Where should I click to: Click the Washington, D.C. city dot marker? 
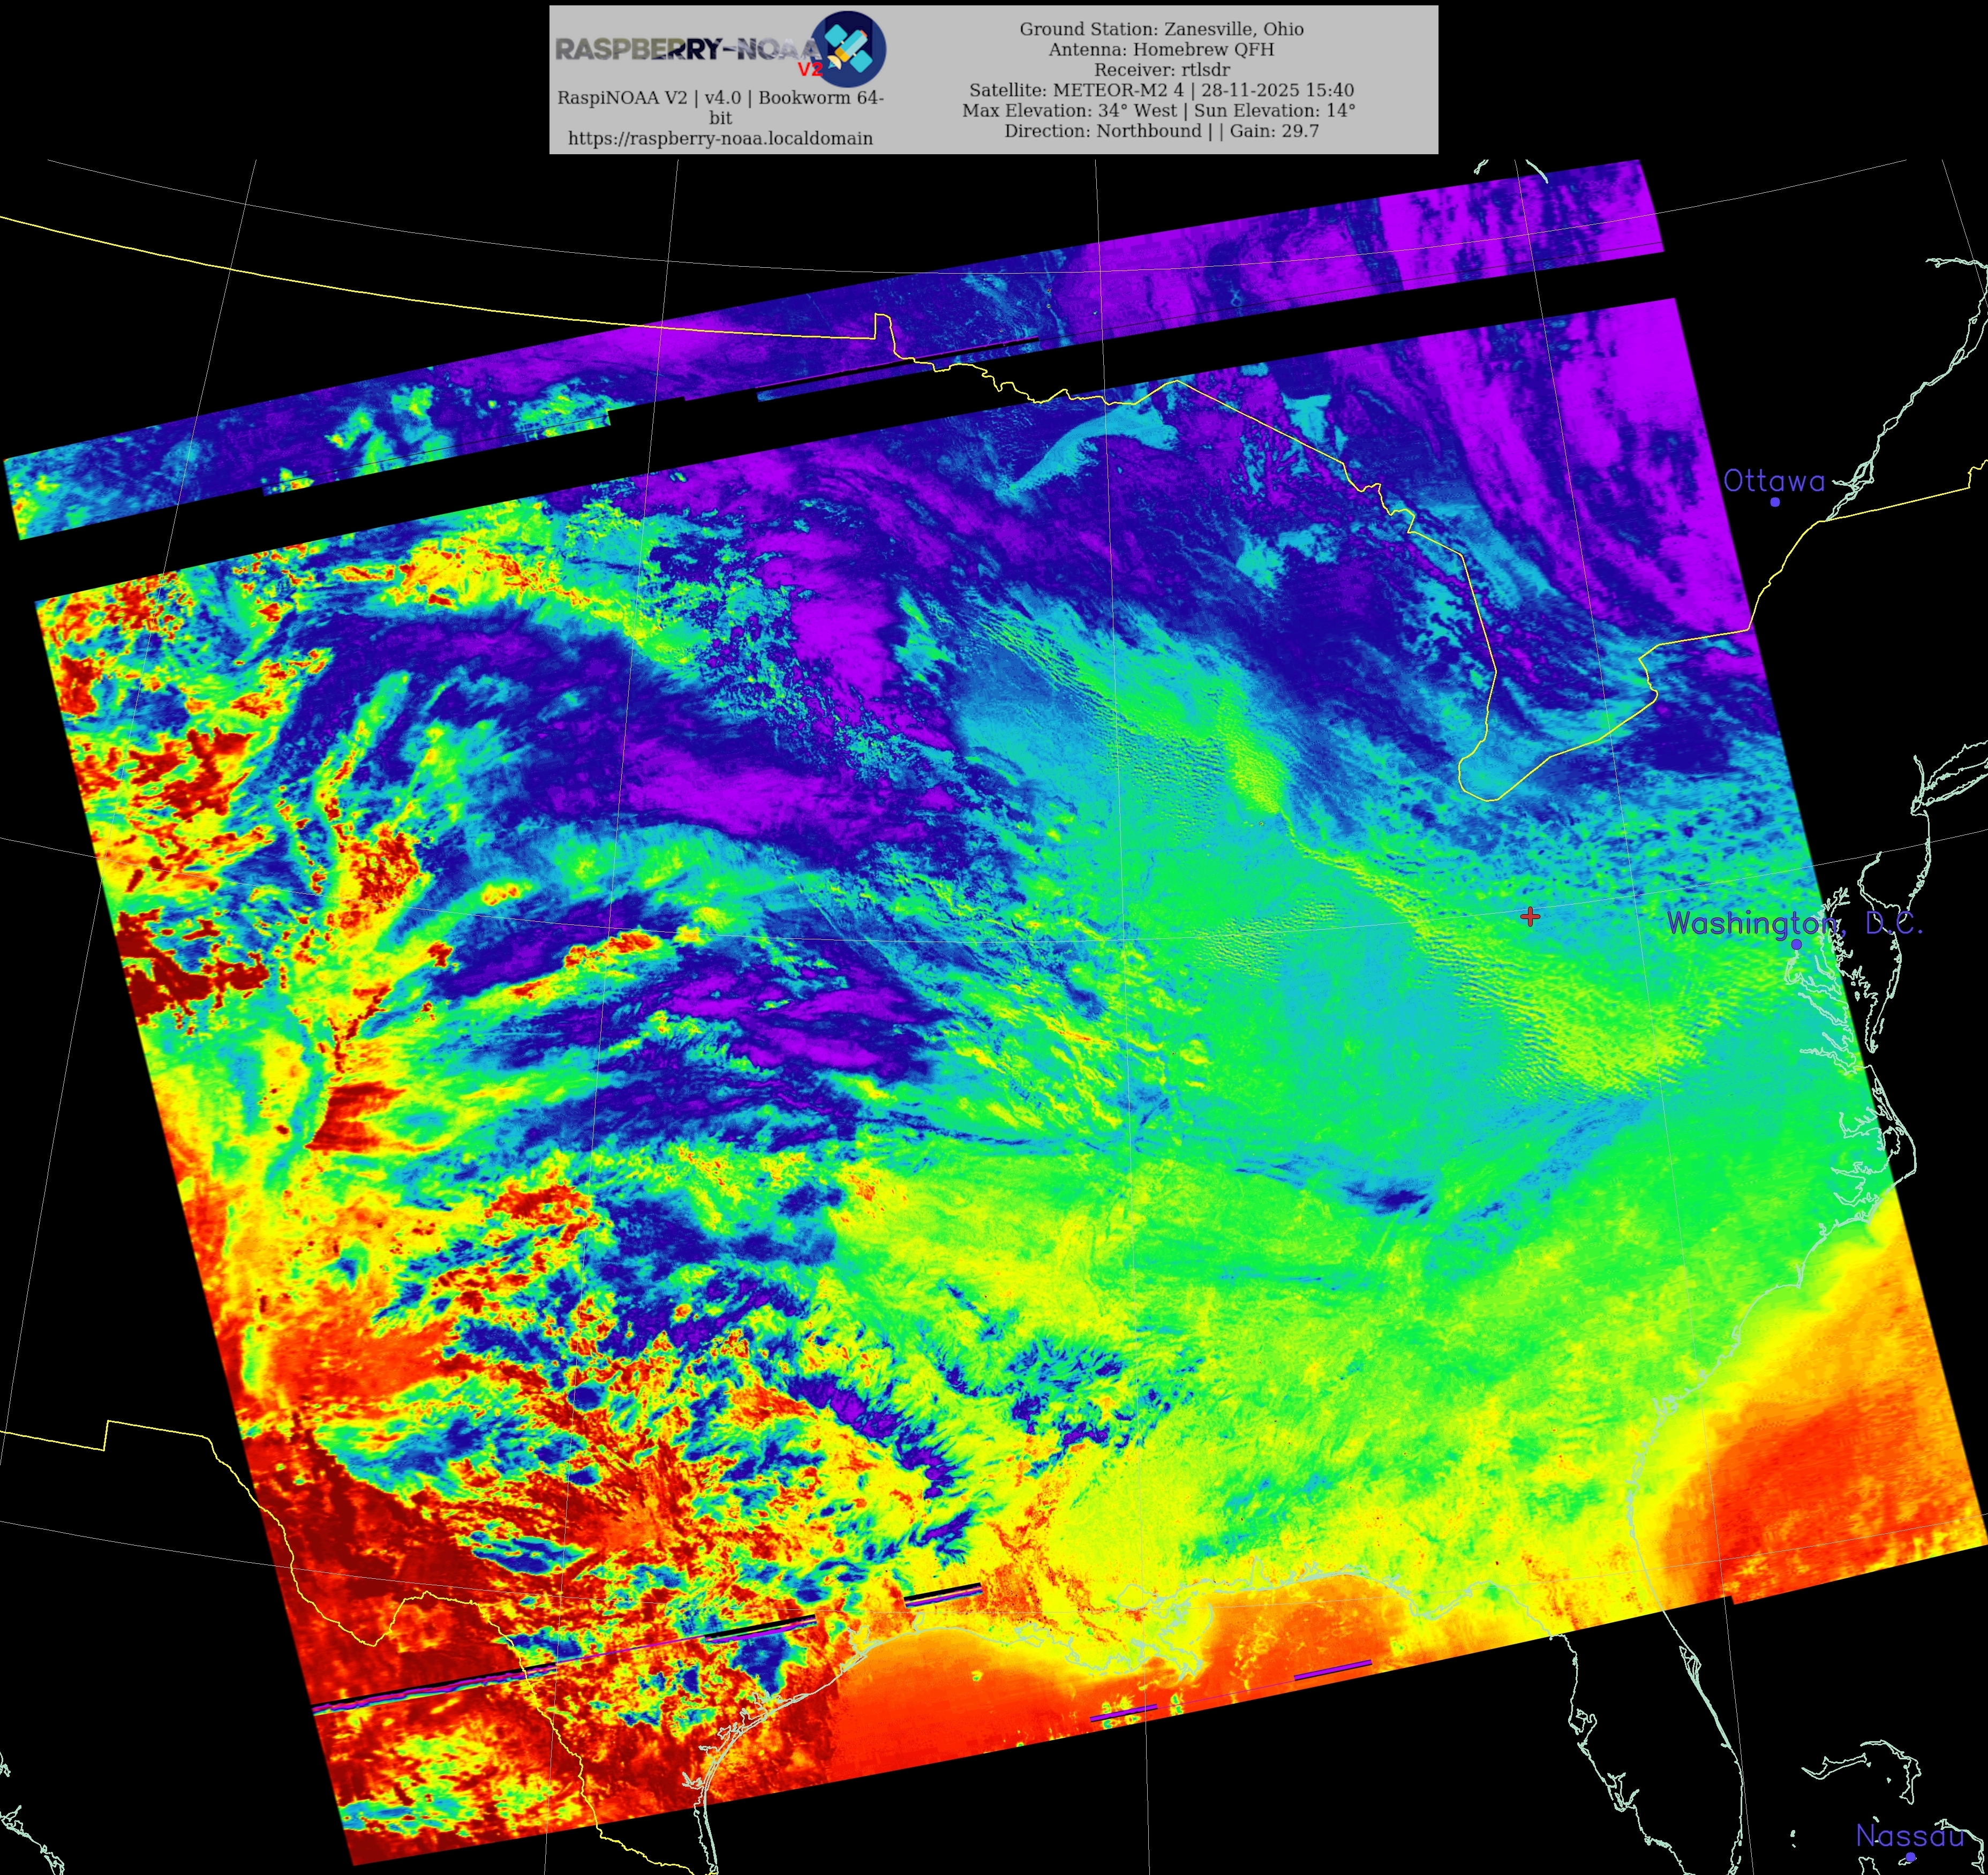pyautogui.click(x=1796, y=944)
